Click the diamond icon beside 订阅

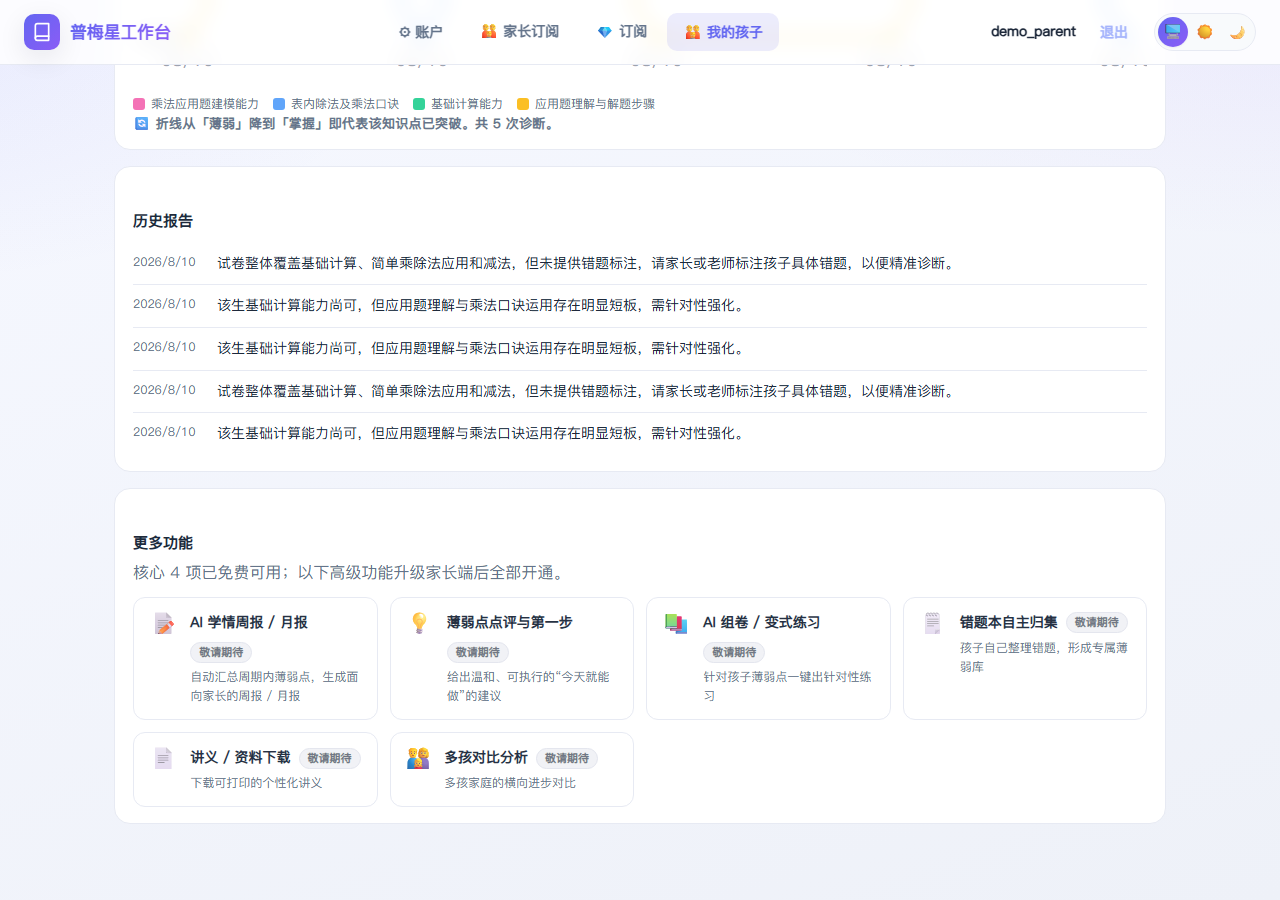pyautogui.click(x=605, y=32)
